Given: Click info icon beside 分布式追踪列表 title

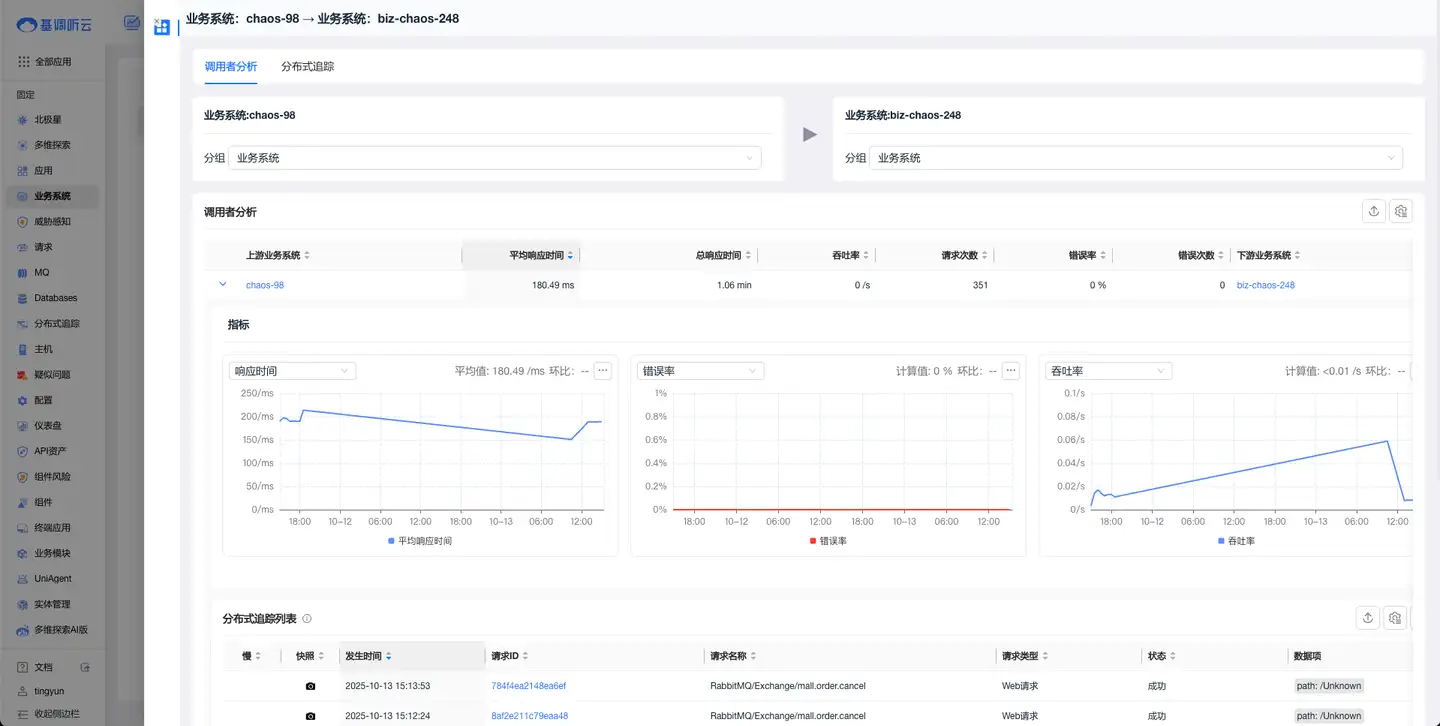Looking at the screenshot, I should [307, 619].
